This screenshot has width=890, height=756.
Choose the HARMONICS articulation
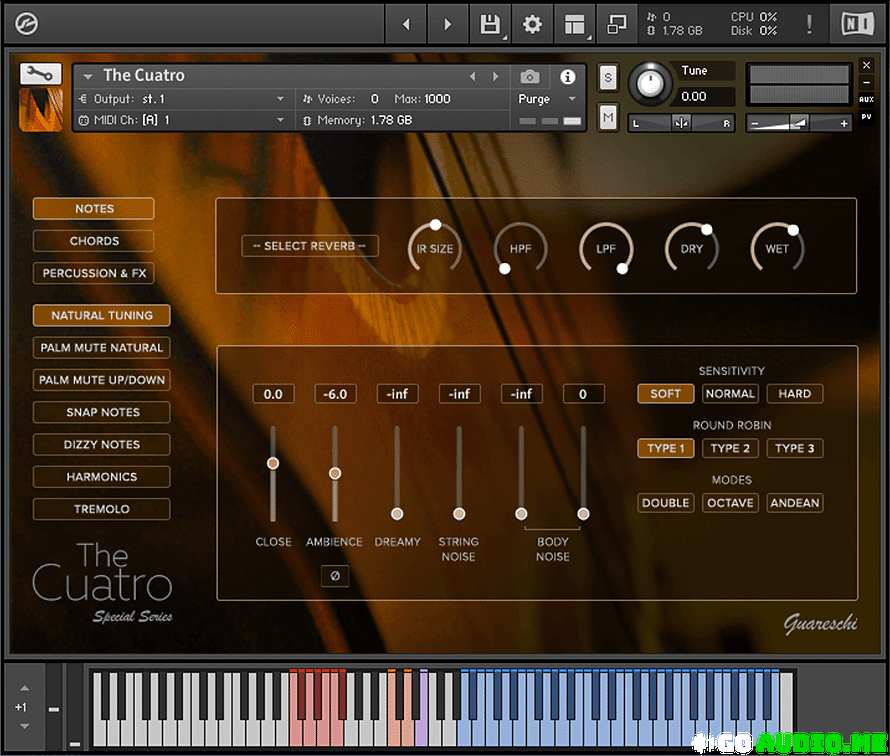pyautogui.click(x=101, y=477)
